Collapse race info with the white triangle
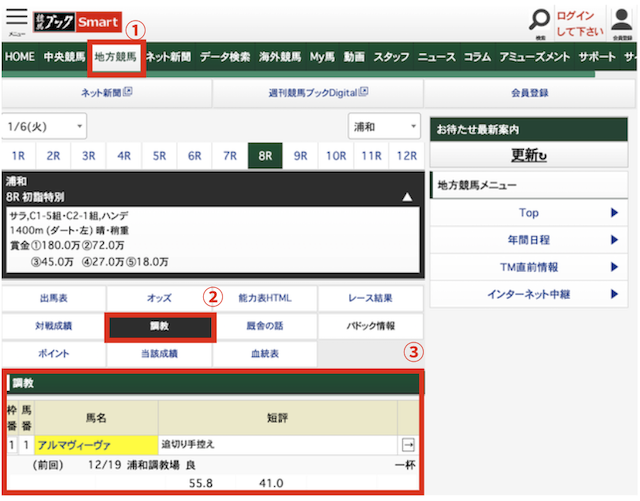This screenshot has width=640, height=501. point(407,197)
